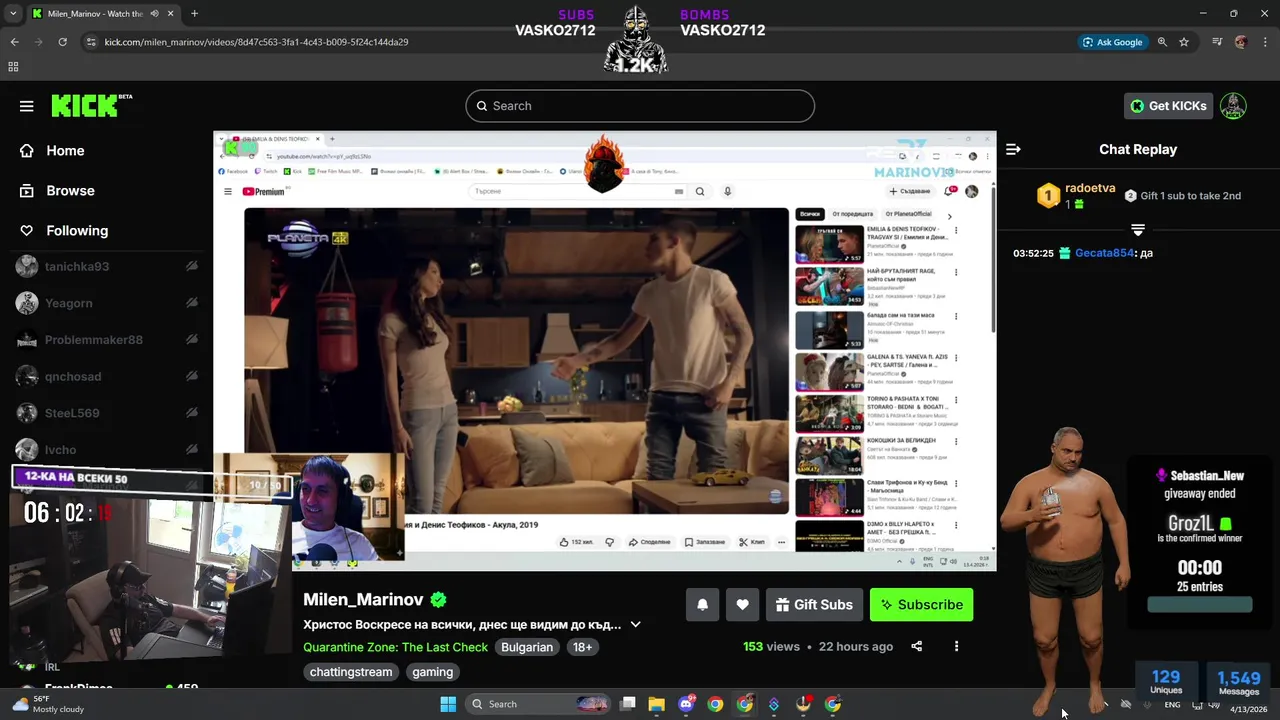Screen dimensions: 1280x720
Task: Go forward in the browser
Action: pyautogui.click(x=38, y=42)
